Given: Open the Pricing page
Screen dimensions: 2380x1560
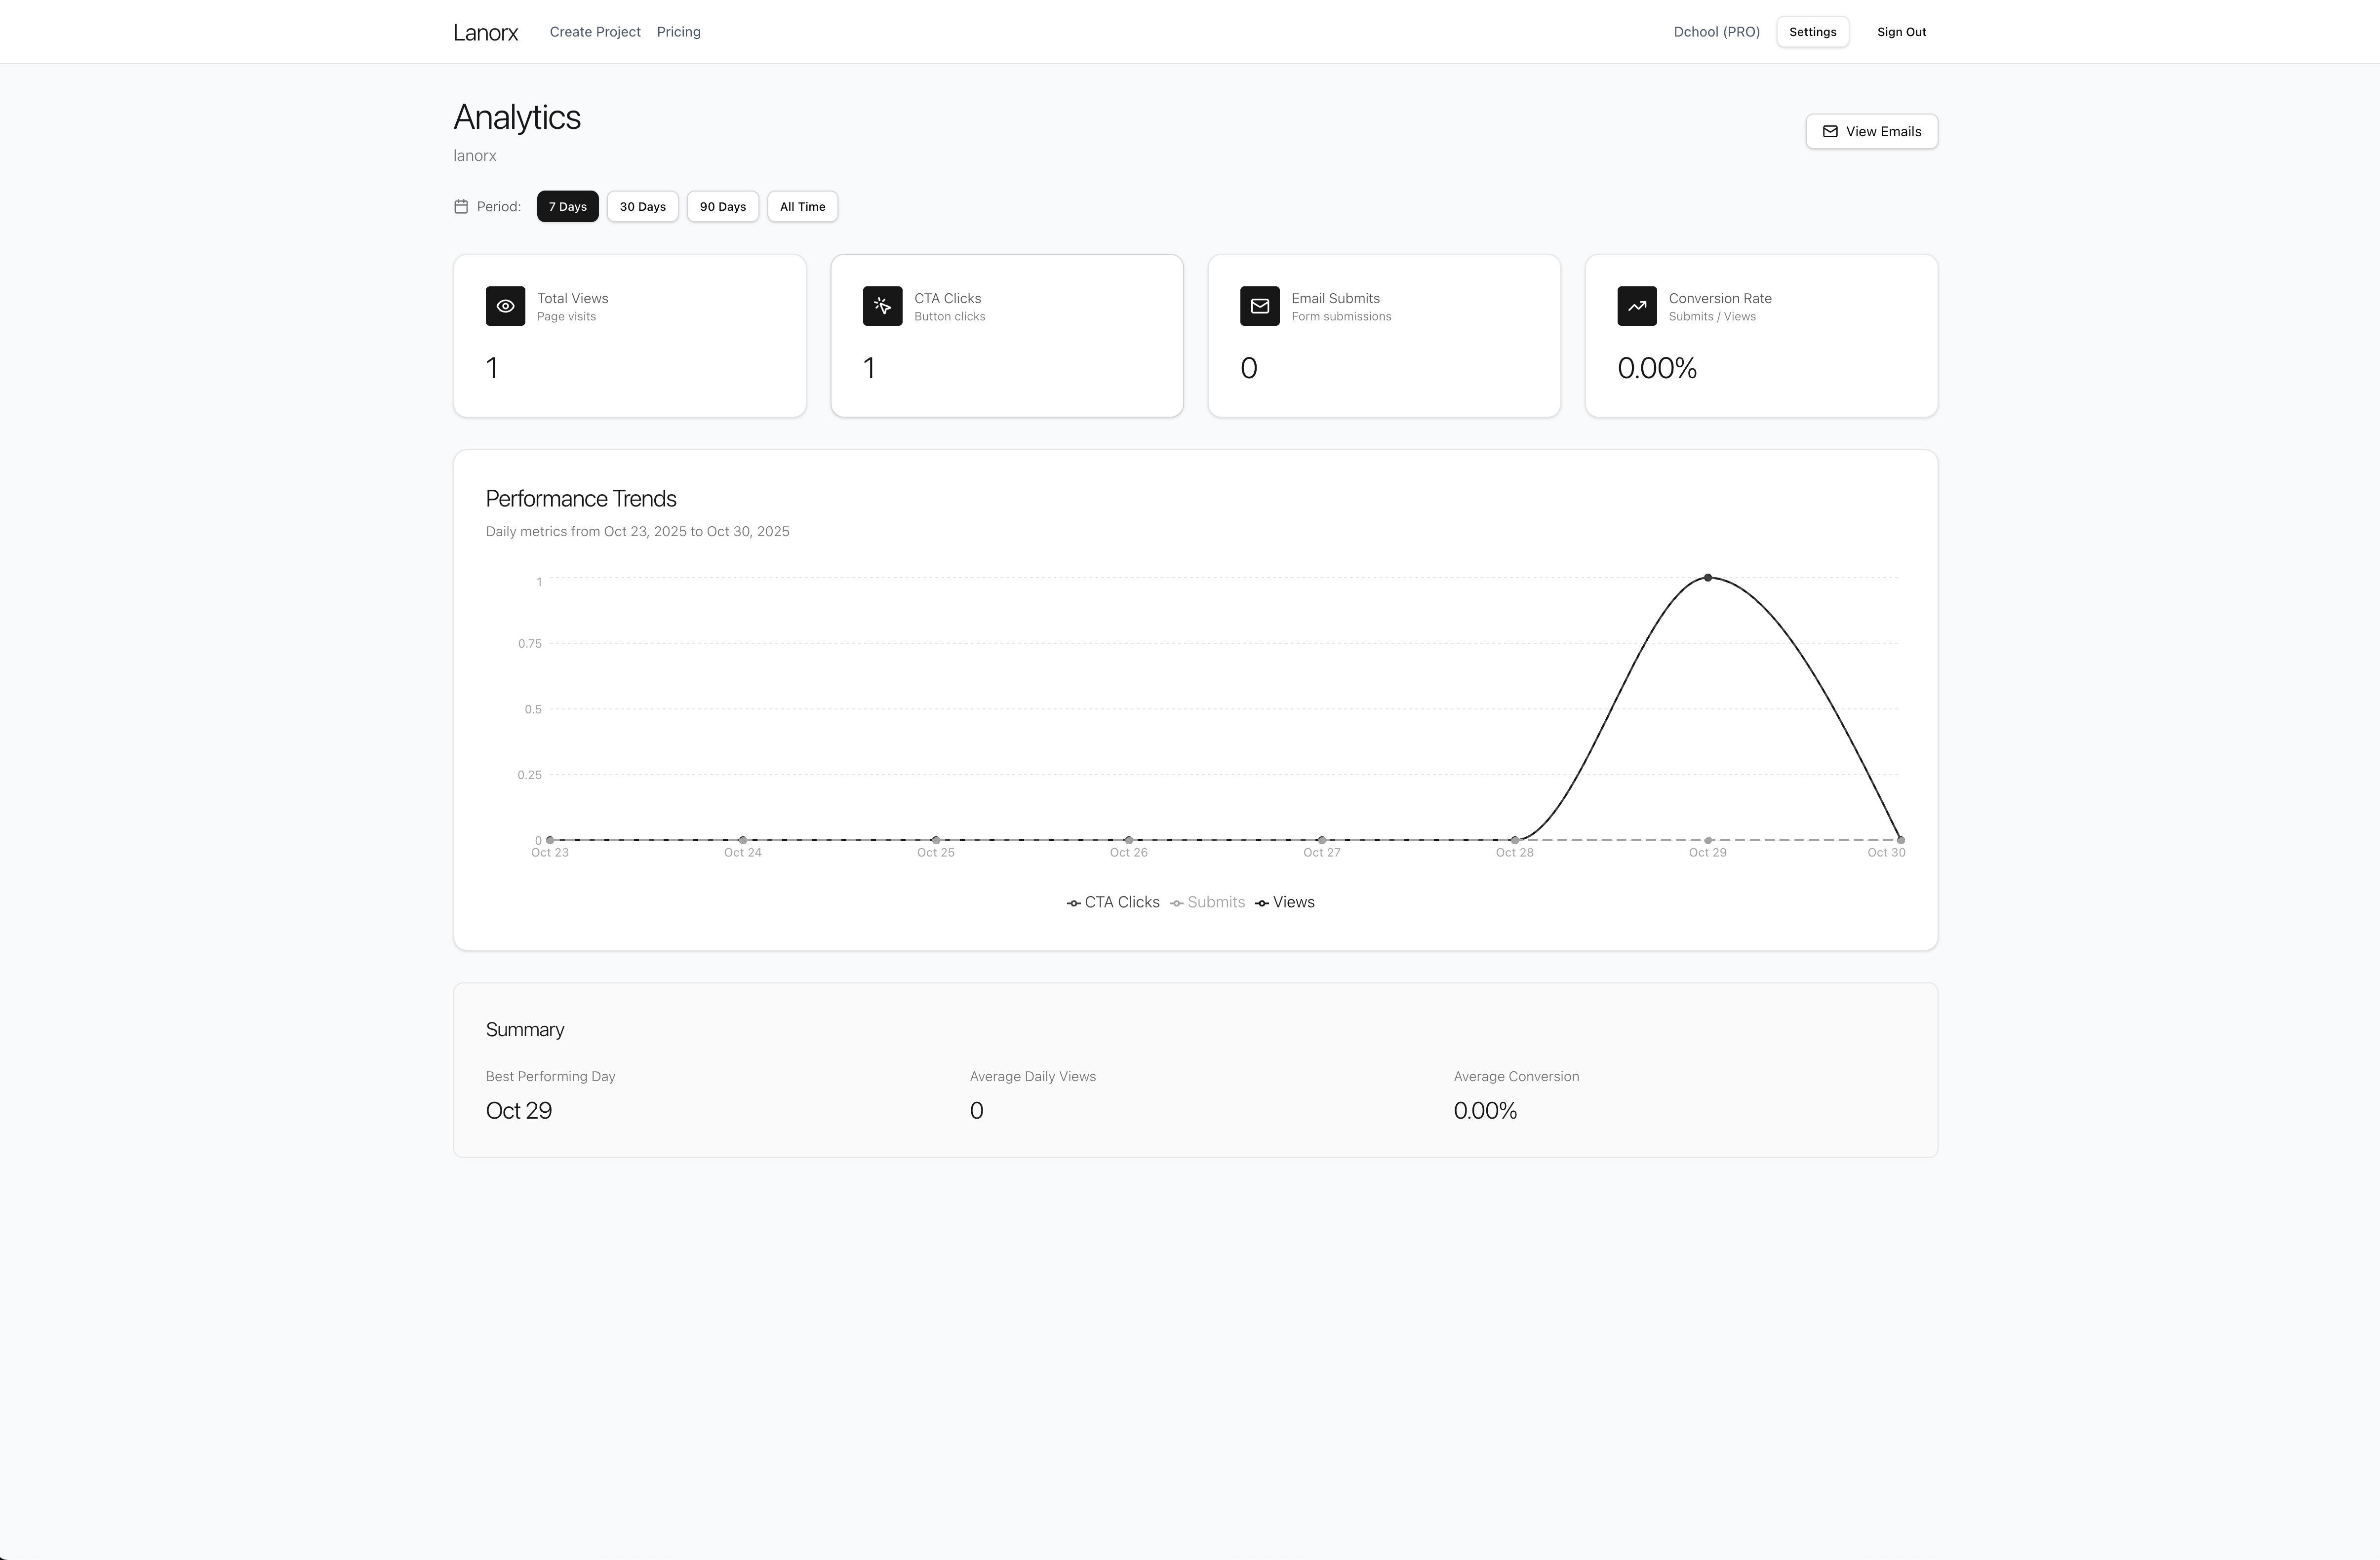Looking at the screenshot, I should [678, 31].
